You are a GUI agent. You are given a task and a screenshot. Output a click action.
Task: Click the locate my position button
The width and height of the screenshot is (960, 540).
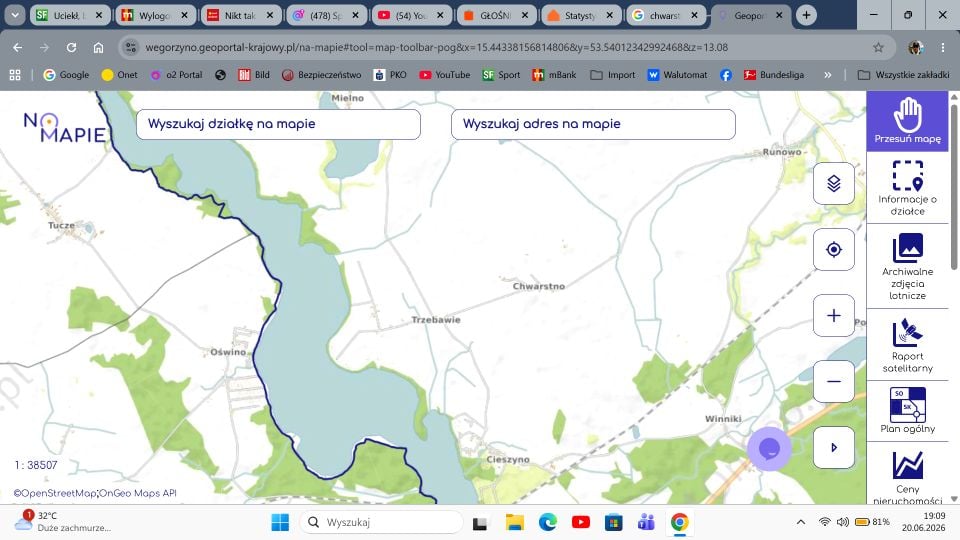834,249
